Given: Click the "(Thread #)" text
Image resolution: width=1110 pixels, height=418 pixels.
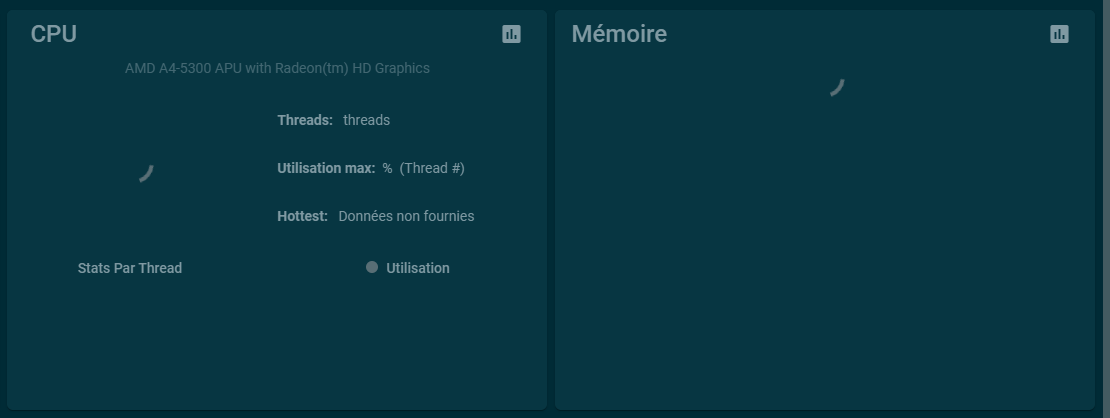Looking at the screenshot, I should (x=432, y=168).
